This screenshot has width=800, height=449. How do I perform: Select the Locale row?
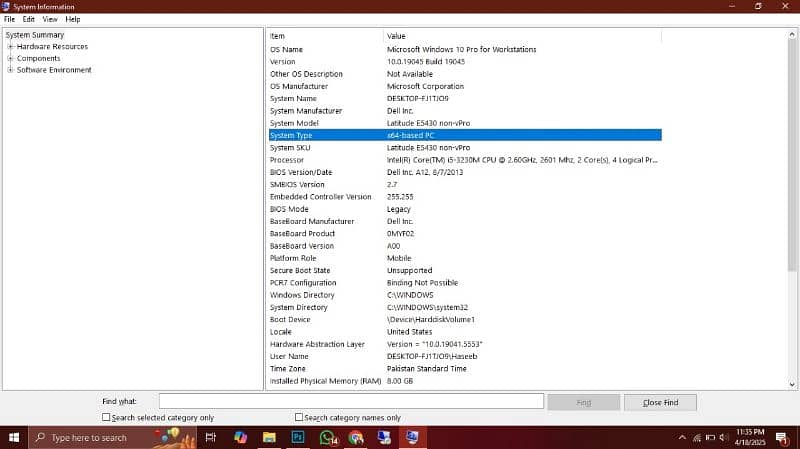pos(465,332)
